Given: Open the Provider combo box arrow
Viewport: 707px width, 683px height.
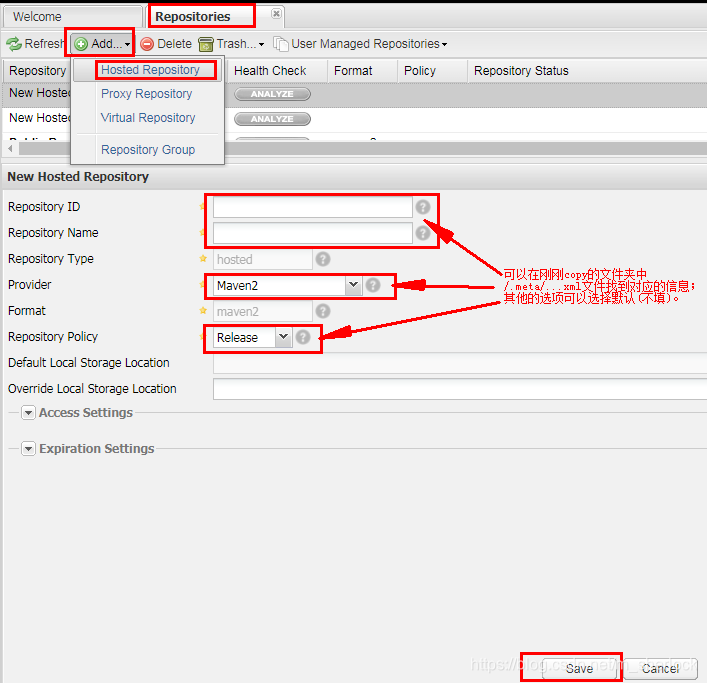Looking at the screenshot, I should [354, 285].
